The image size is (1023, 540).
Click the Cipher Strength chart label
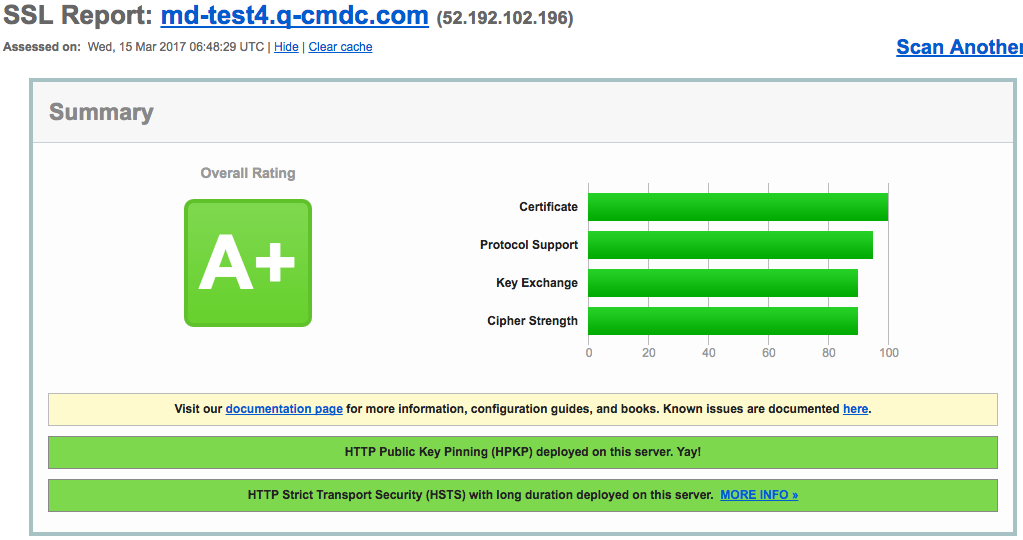(532, 321)
